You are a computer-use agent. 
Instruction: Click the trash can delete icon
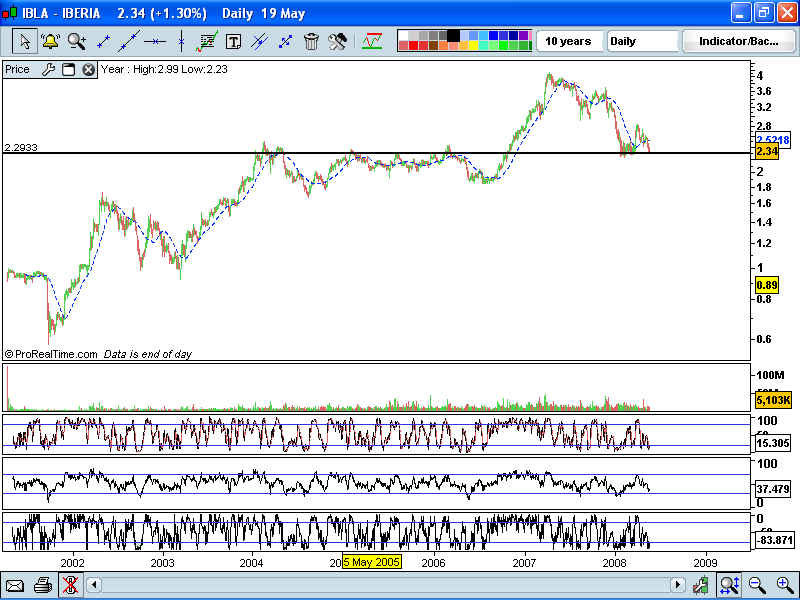coord(311,41)
